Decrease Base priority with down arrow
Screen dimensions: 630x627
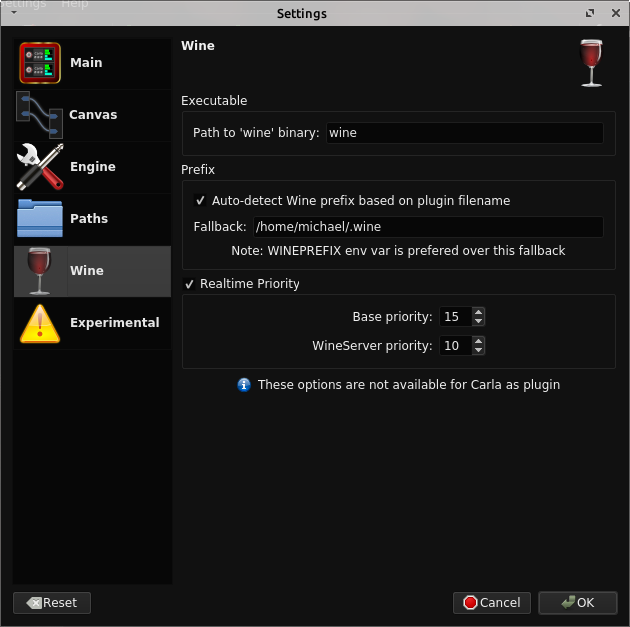click(478, 321)
